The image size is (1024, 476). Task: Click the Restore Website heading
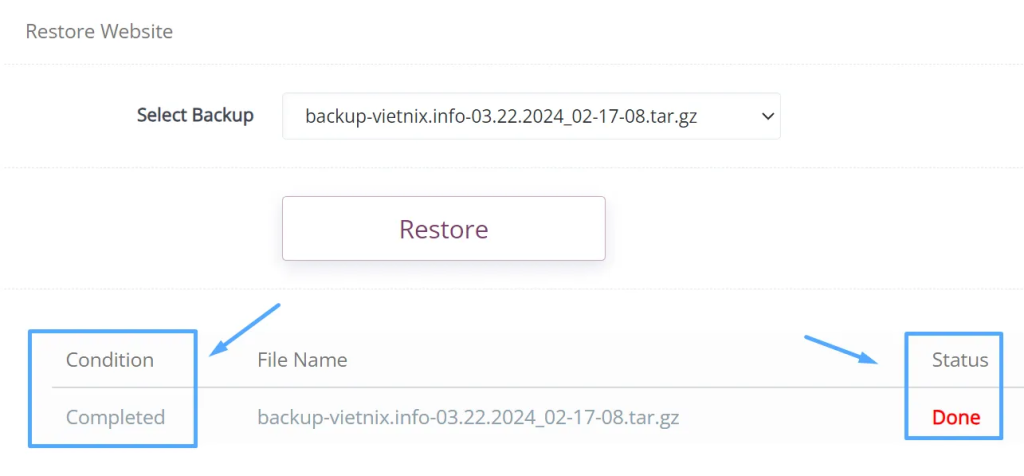coord(99,32)
